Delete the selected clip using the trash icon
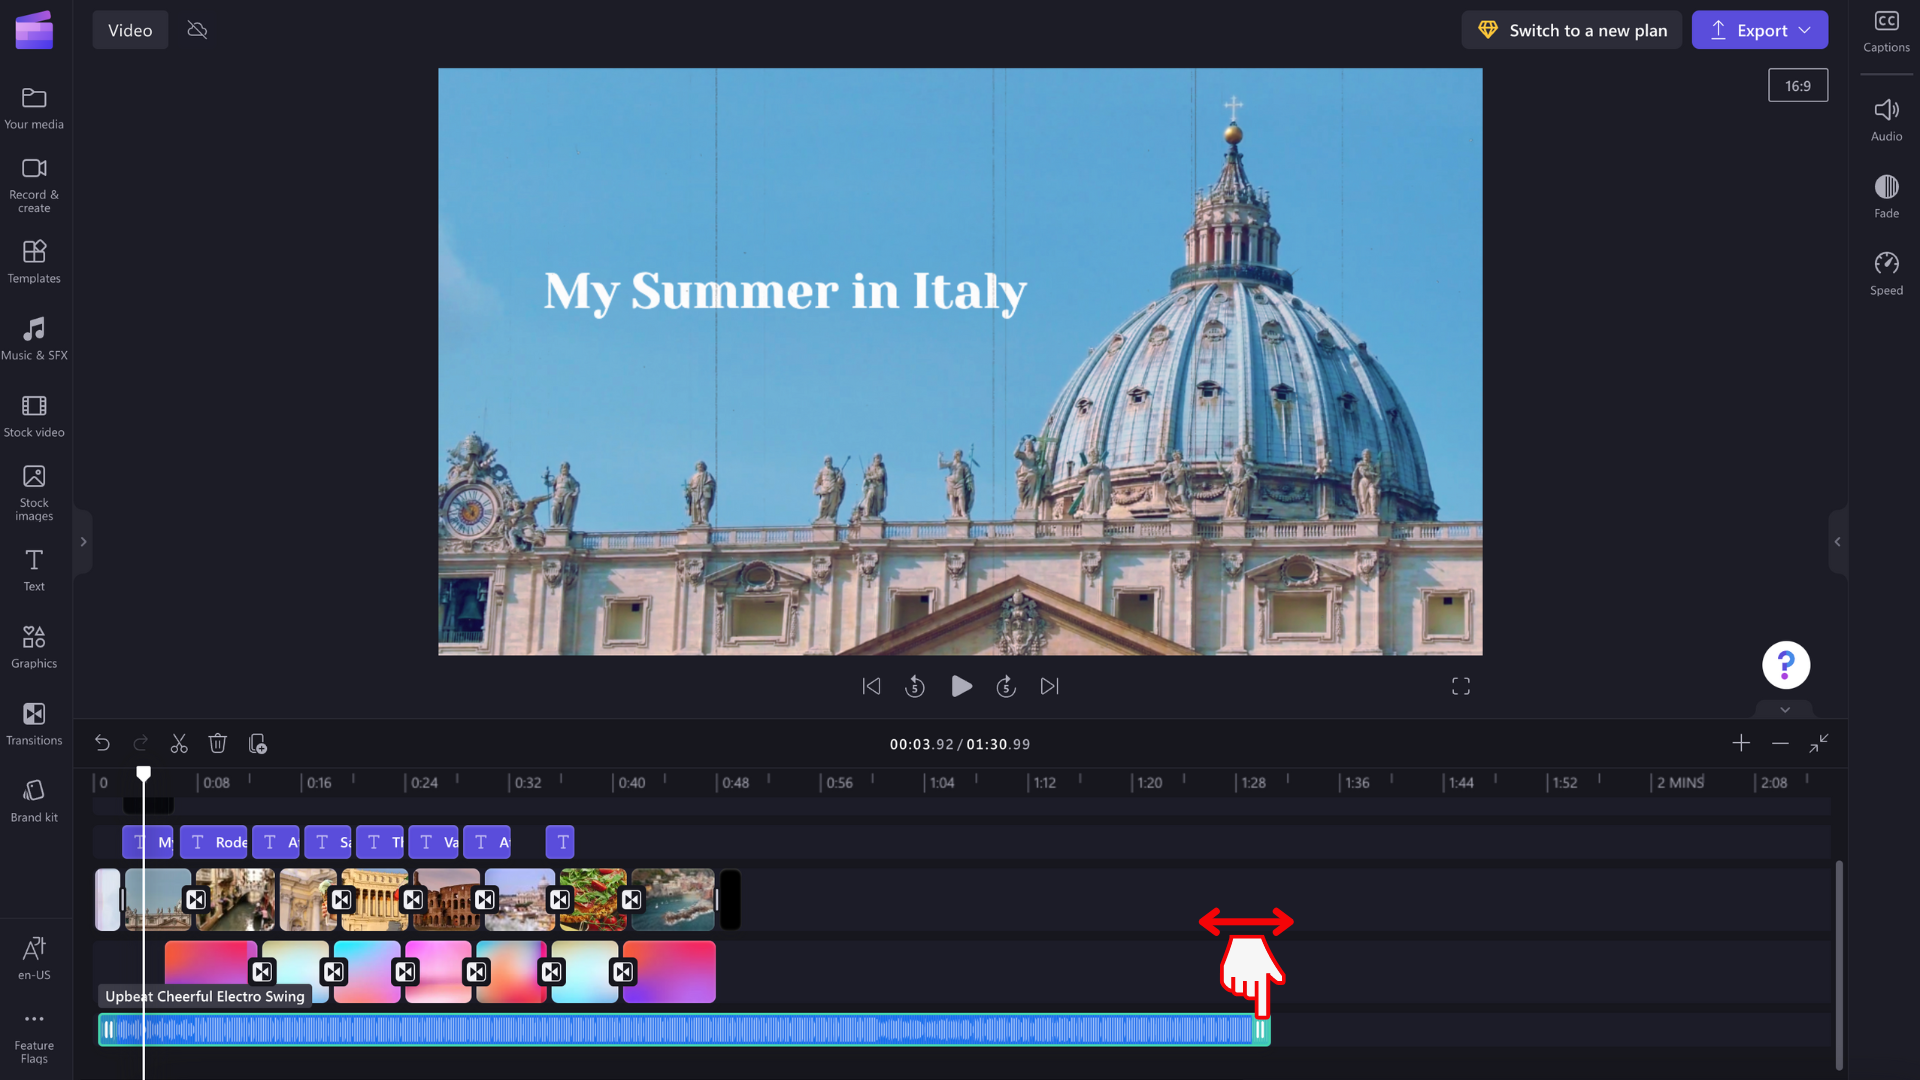1920x1080 pixels. (x=219, y=743)
